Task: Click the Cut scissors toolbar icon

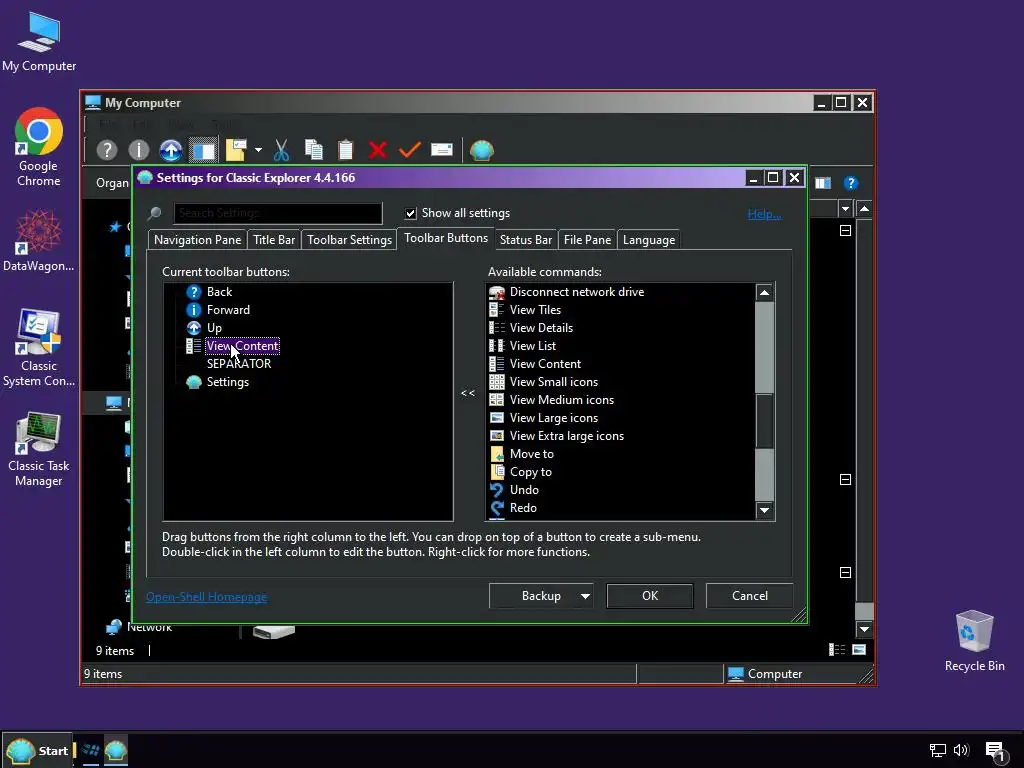Action: point(281,150)
